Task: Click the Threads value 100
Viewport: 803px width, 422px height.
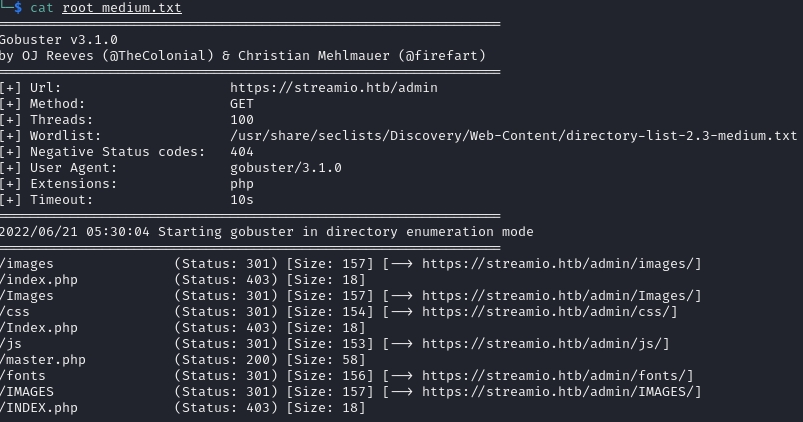Action: click(x=241, y=119)
